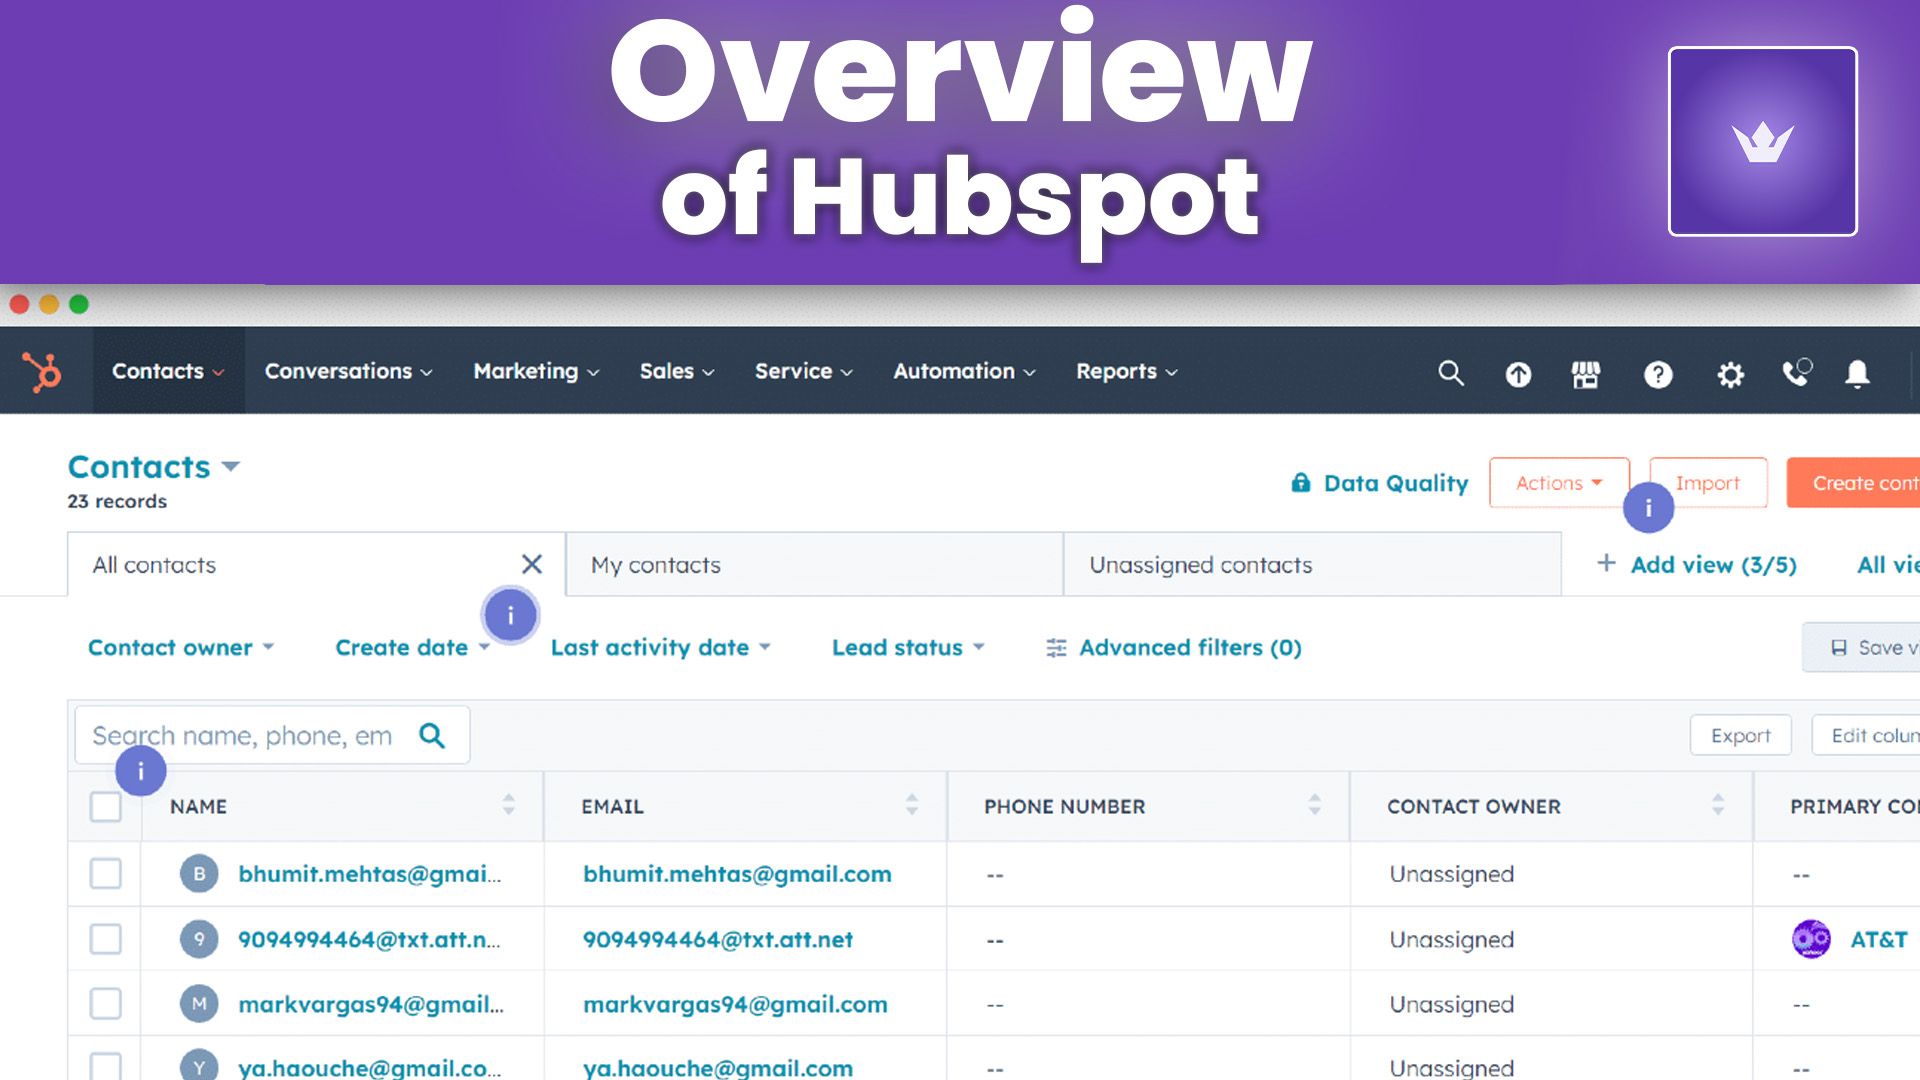
Task: Click the 9 avatar for 9094994464 contact
Action: (x=199, y=939)
